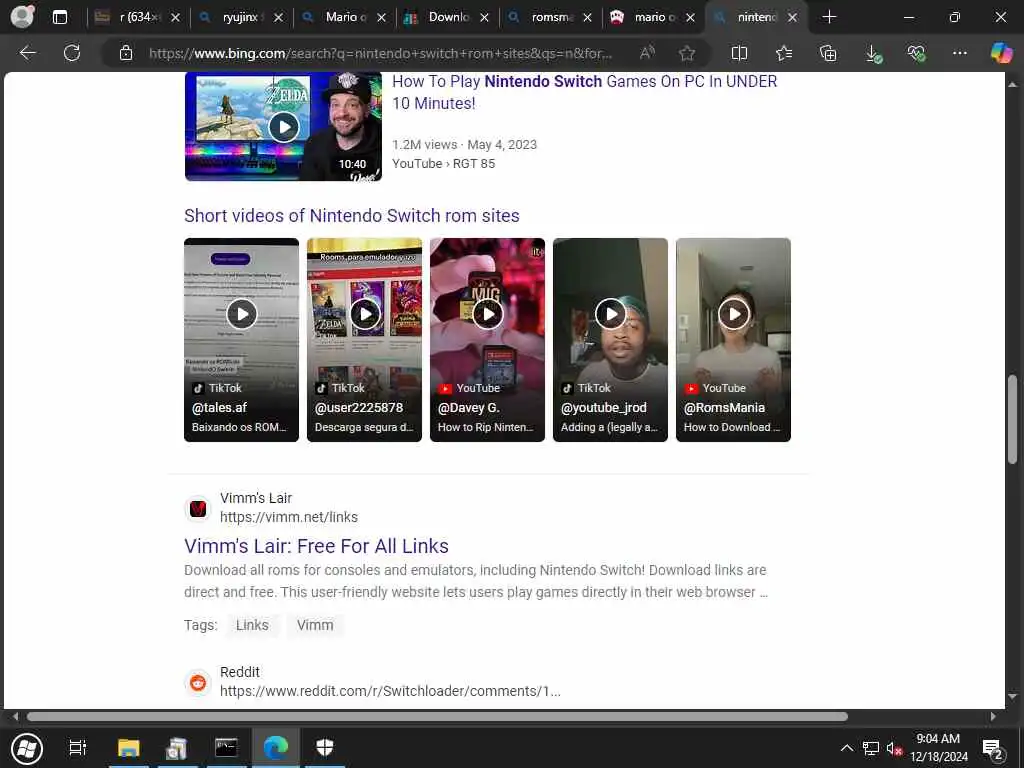Play the @Davey G. YouTube short

[x=487, y=340]
